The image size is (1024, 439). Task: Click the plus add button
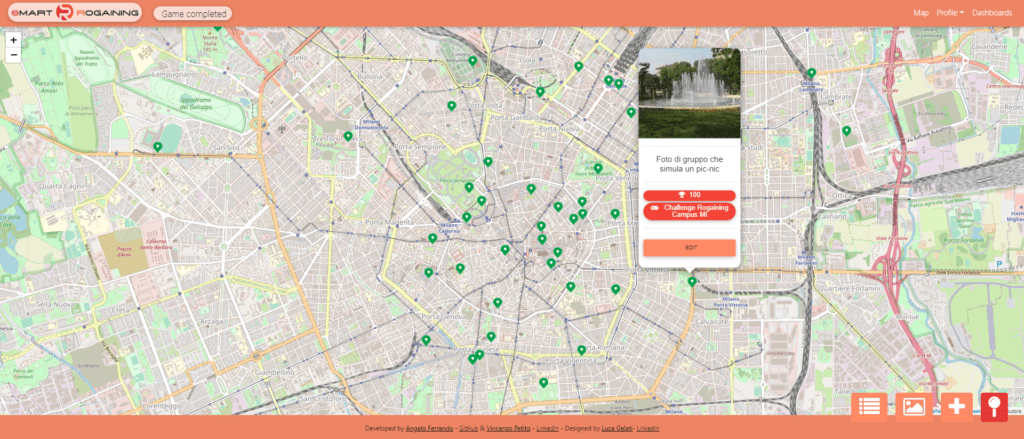[x=957, y=406]
